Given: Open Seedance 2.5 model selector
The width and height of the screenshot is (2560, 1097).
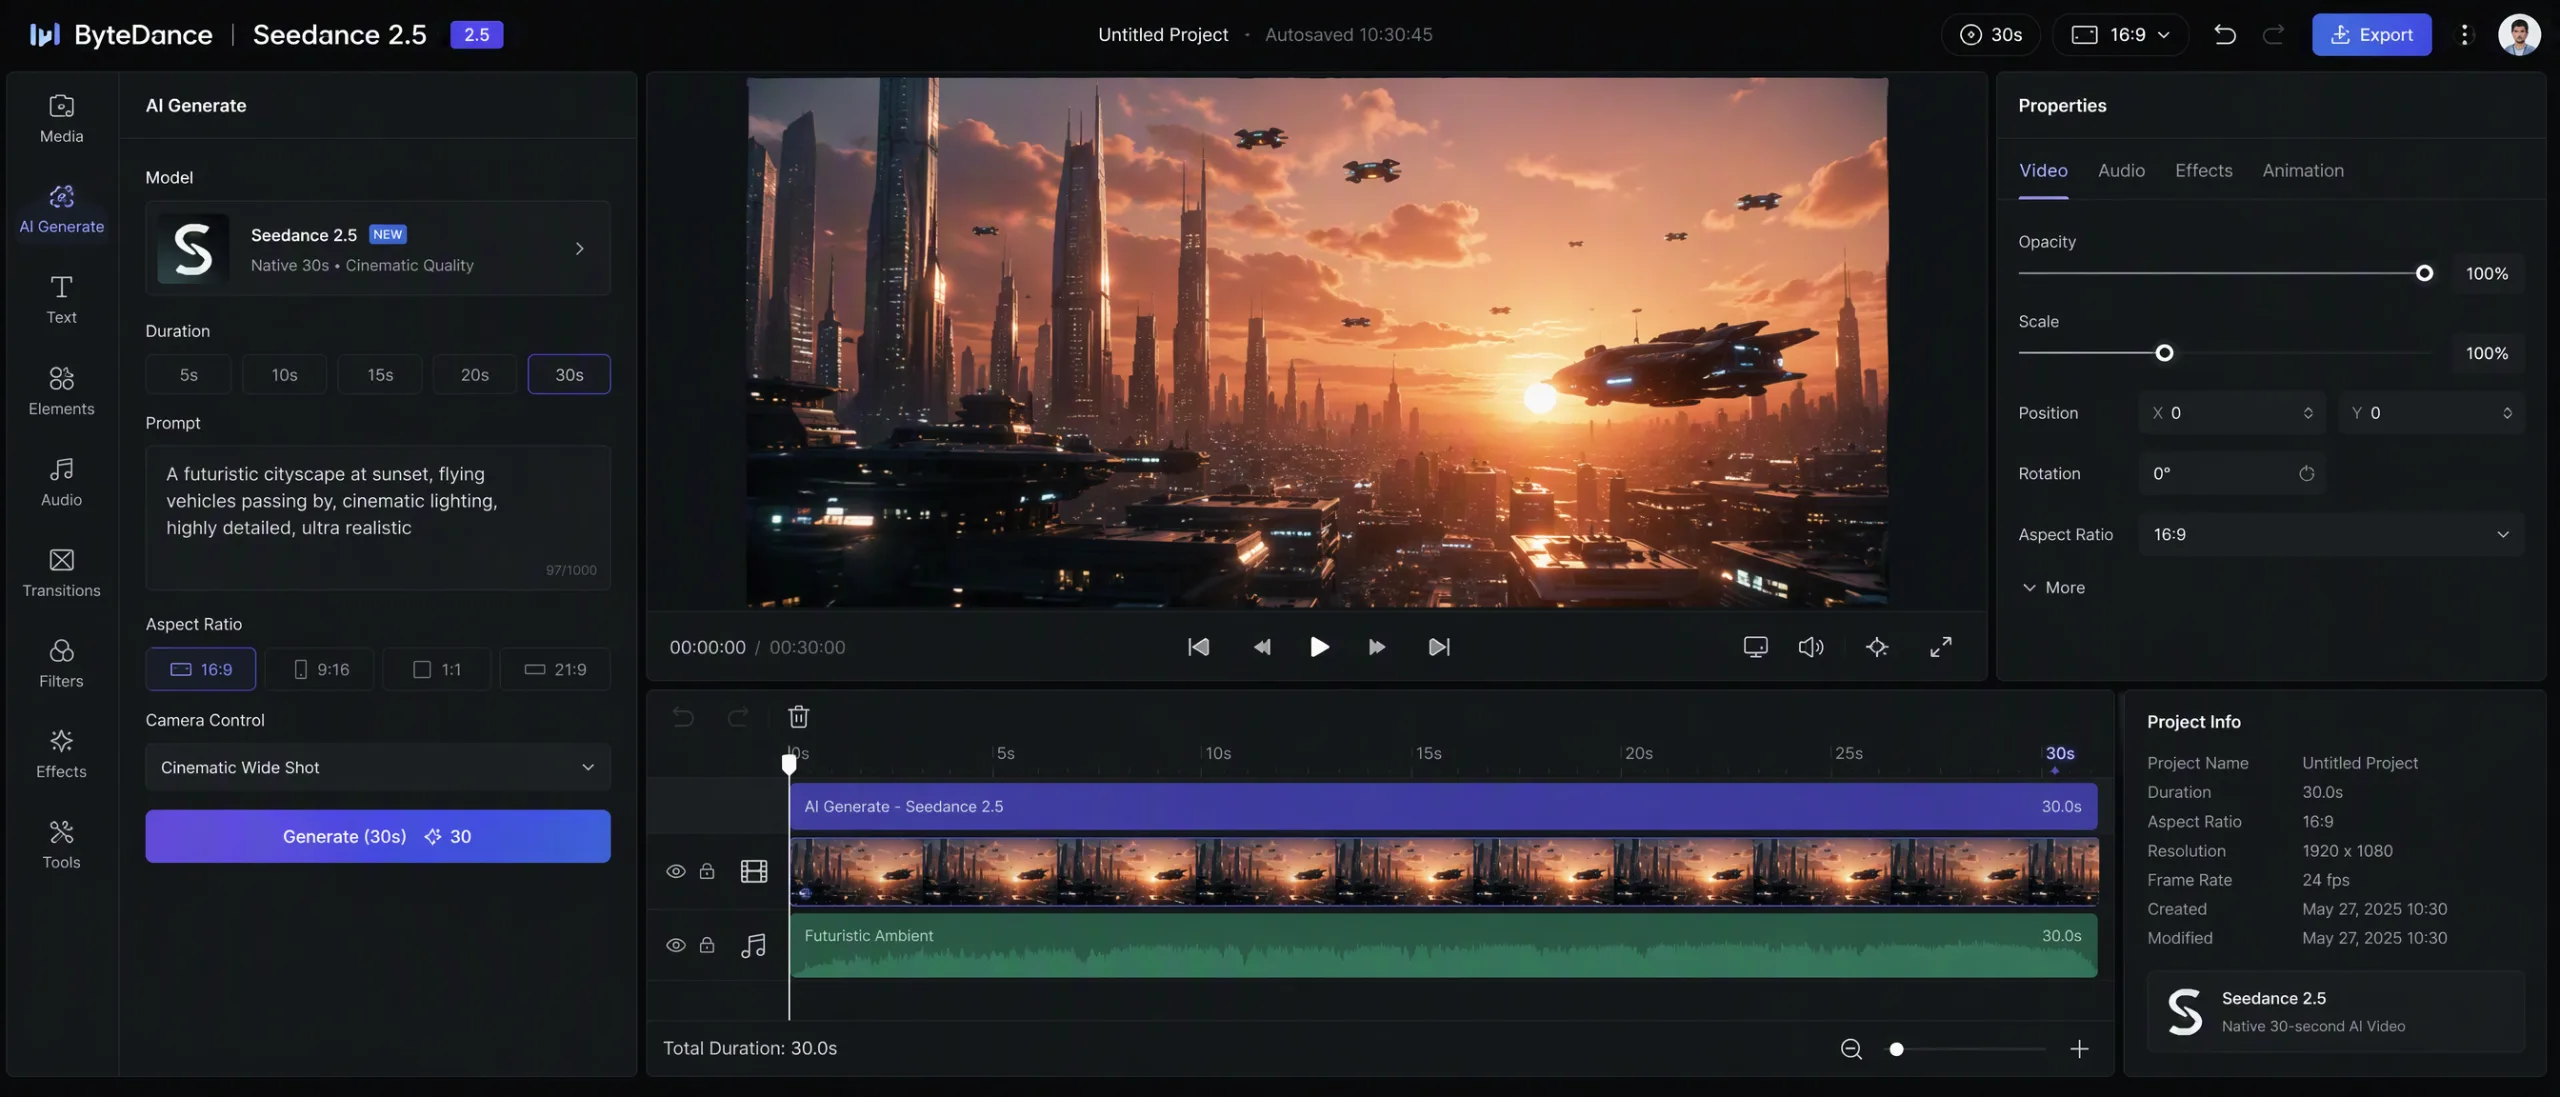Looking at the screenshot, I should coord(378,249).
